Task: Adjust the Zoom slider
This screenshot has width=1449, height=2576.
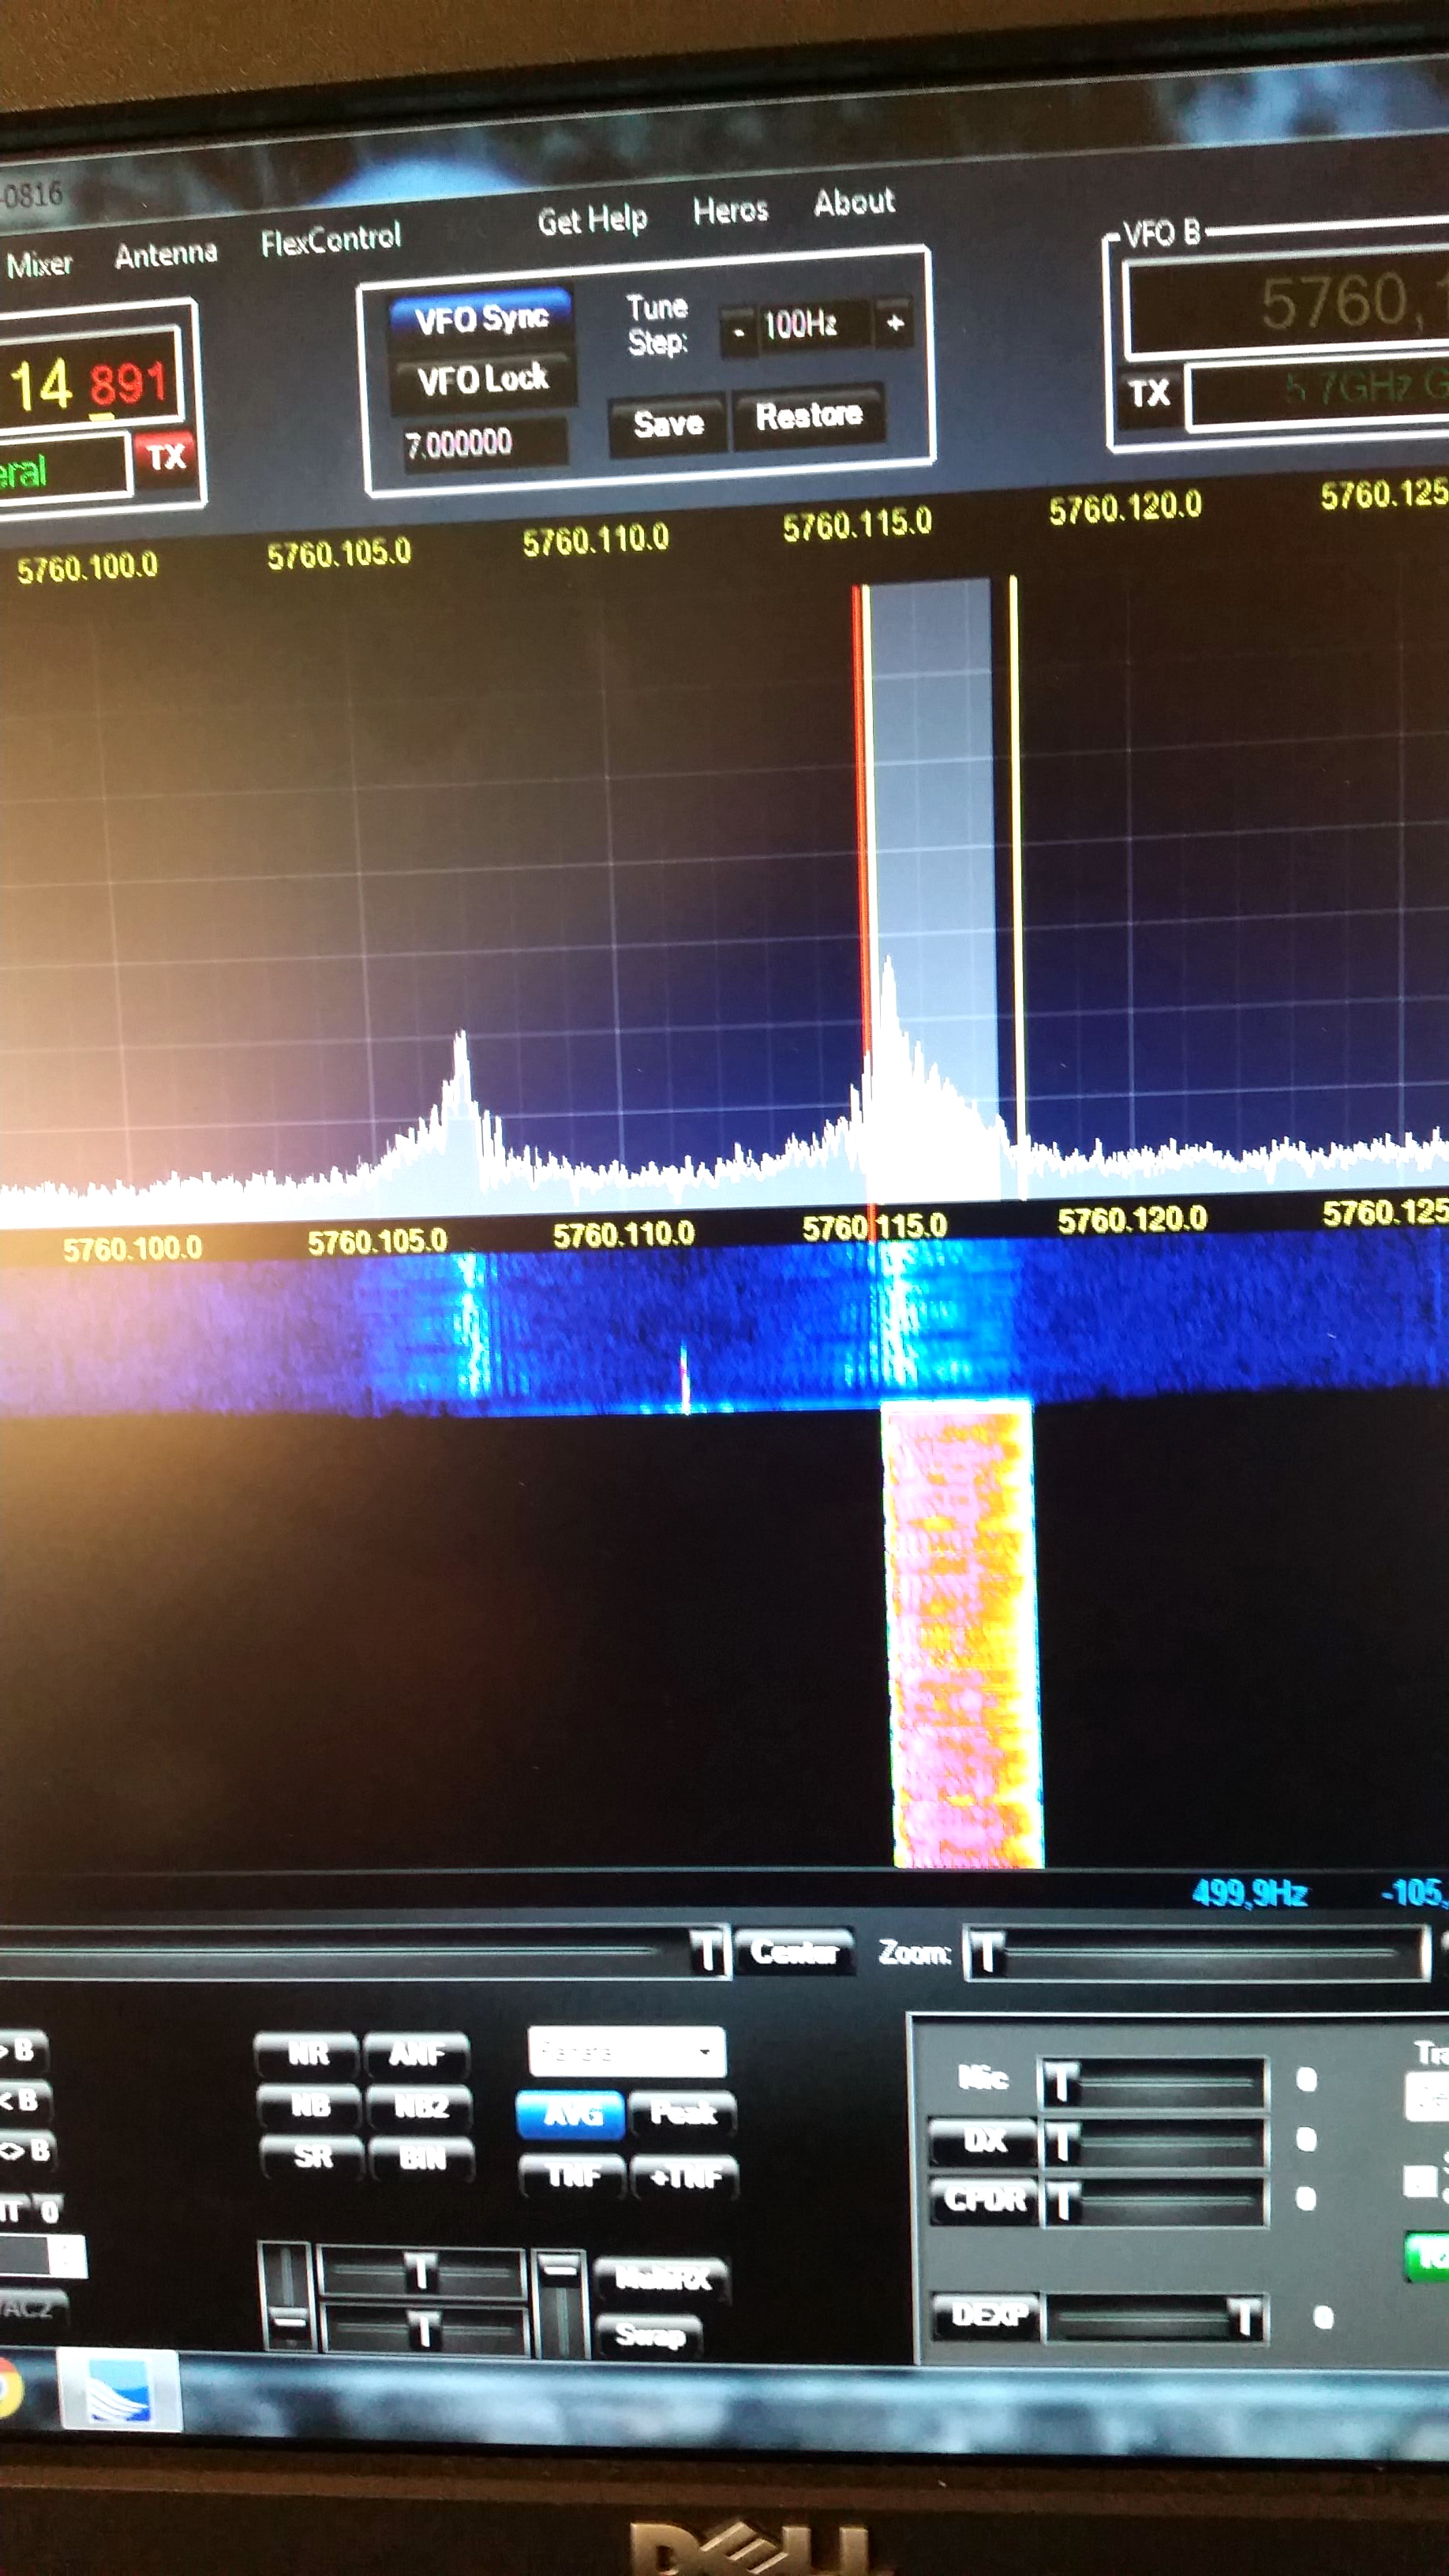Action: [1197, 1952]
